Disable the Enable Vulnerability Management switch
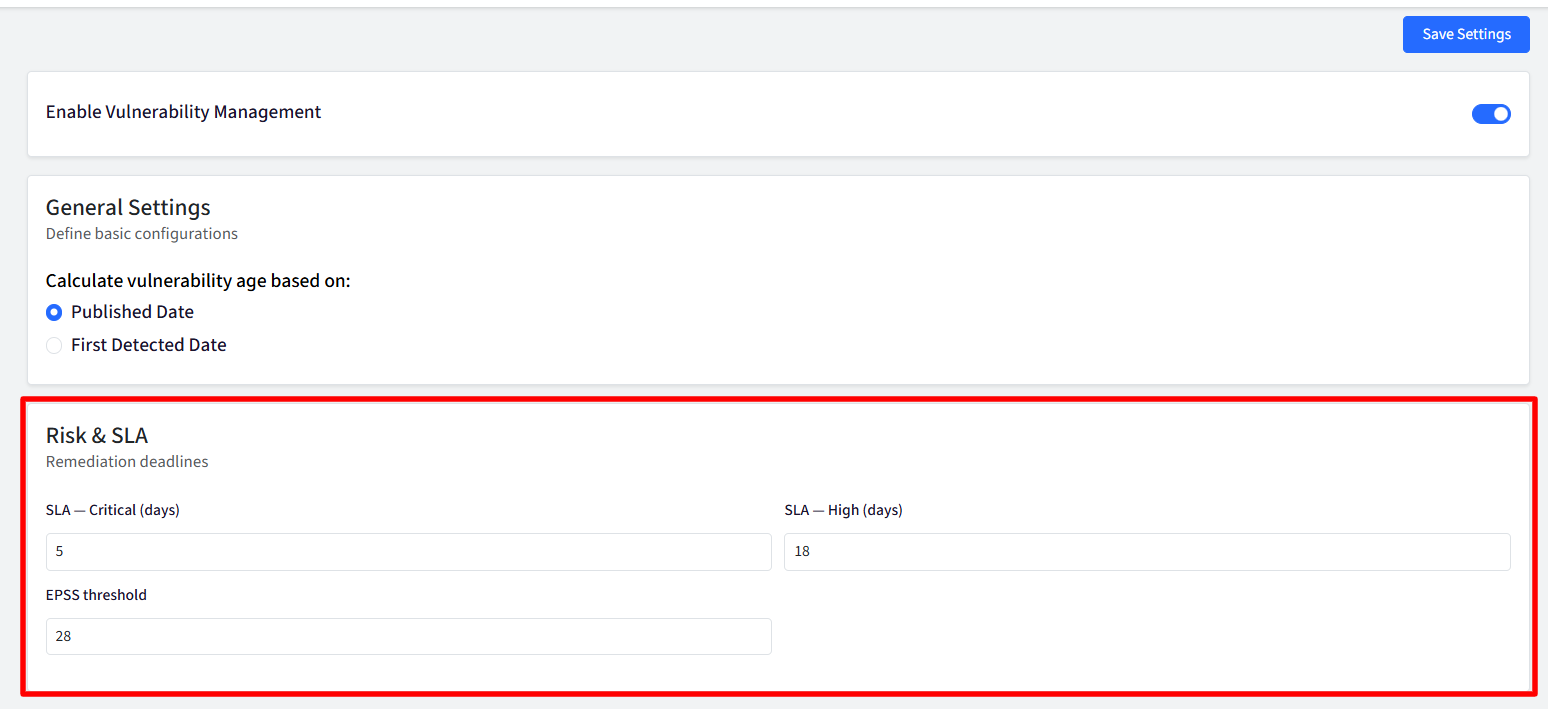 tap(1491, 114)
